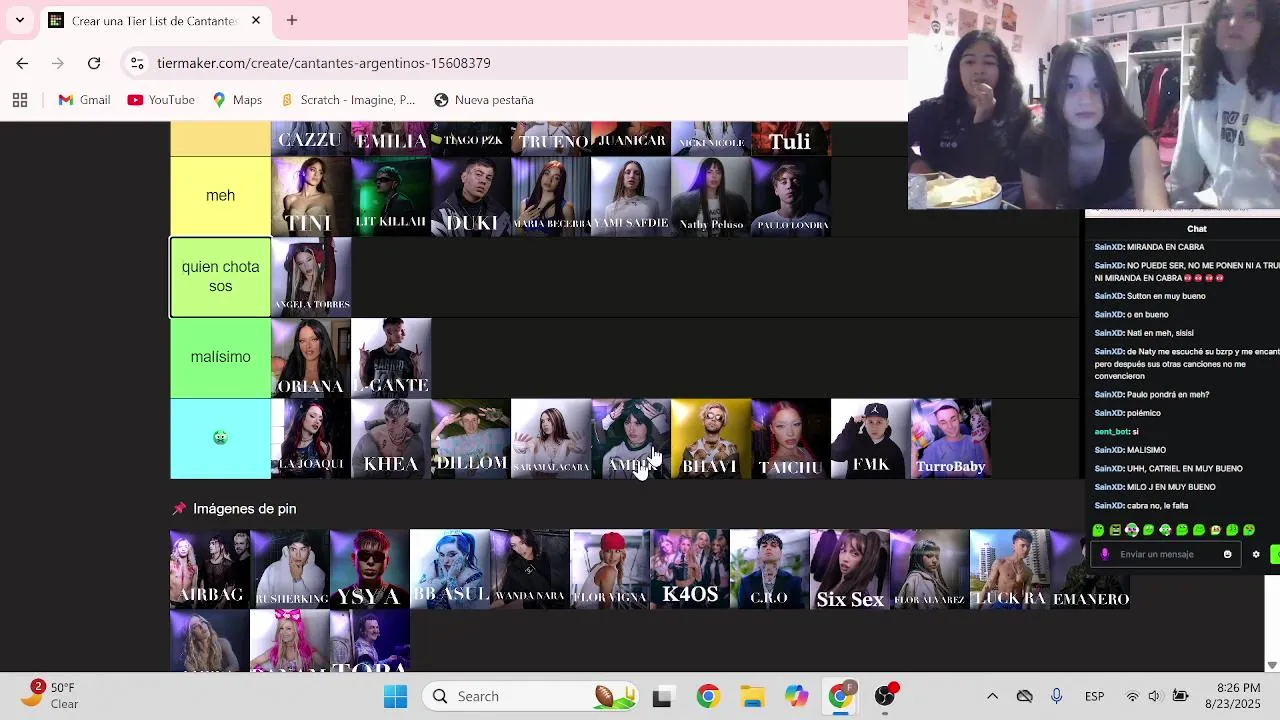
Task: Open the Scratch - Imagine bookmark
Action: pos(348,100)
